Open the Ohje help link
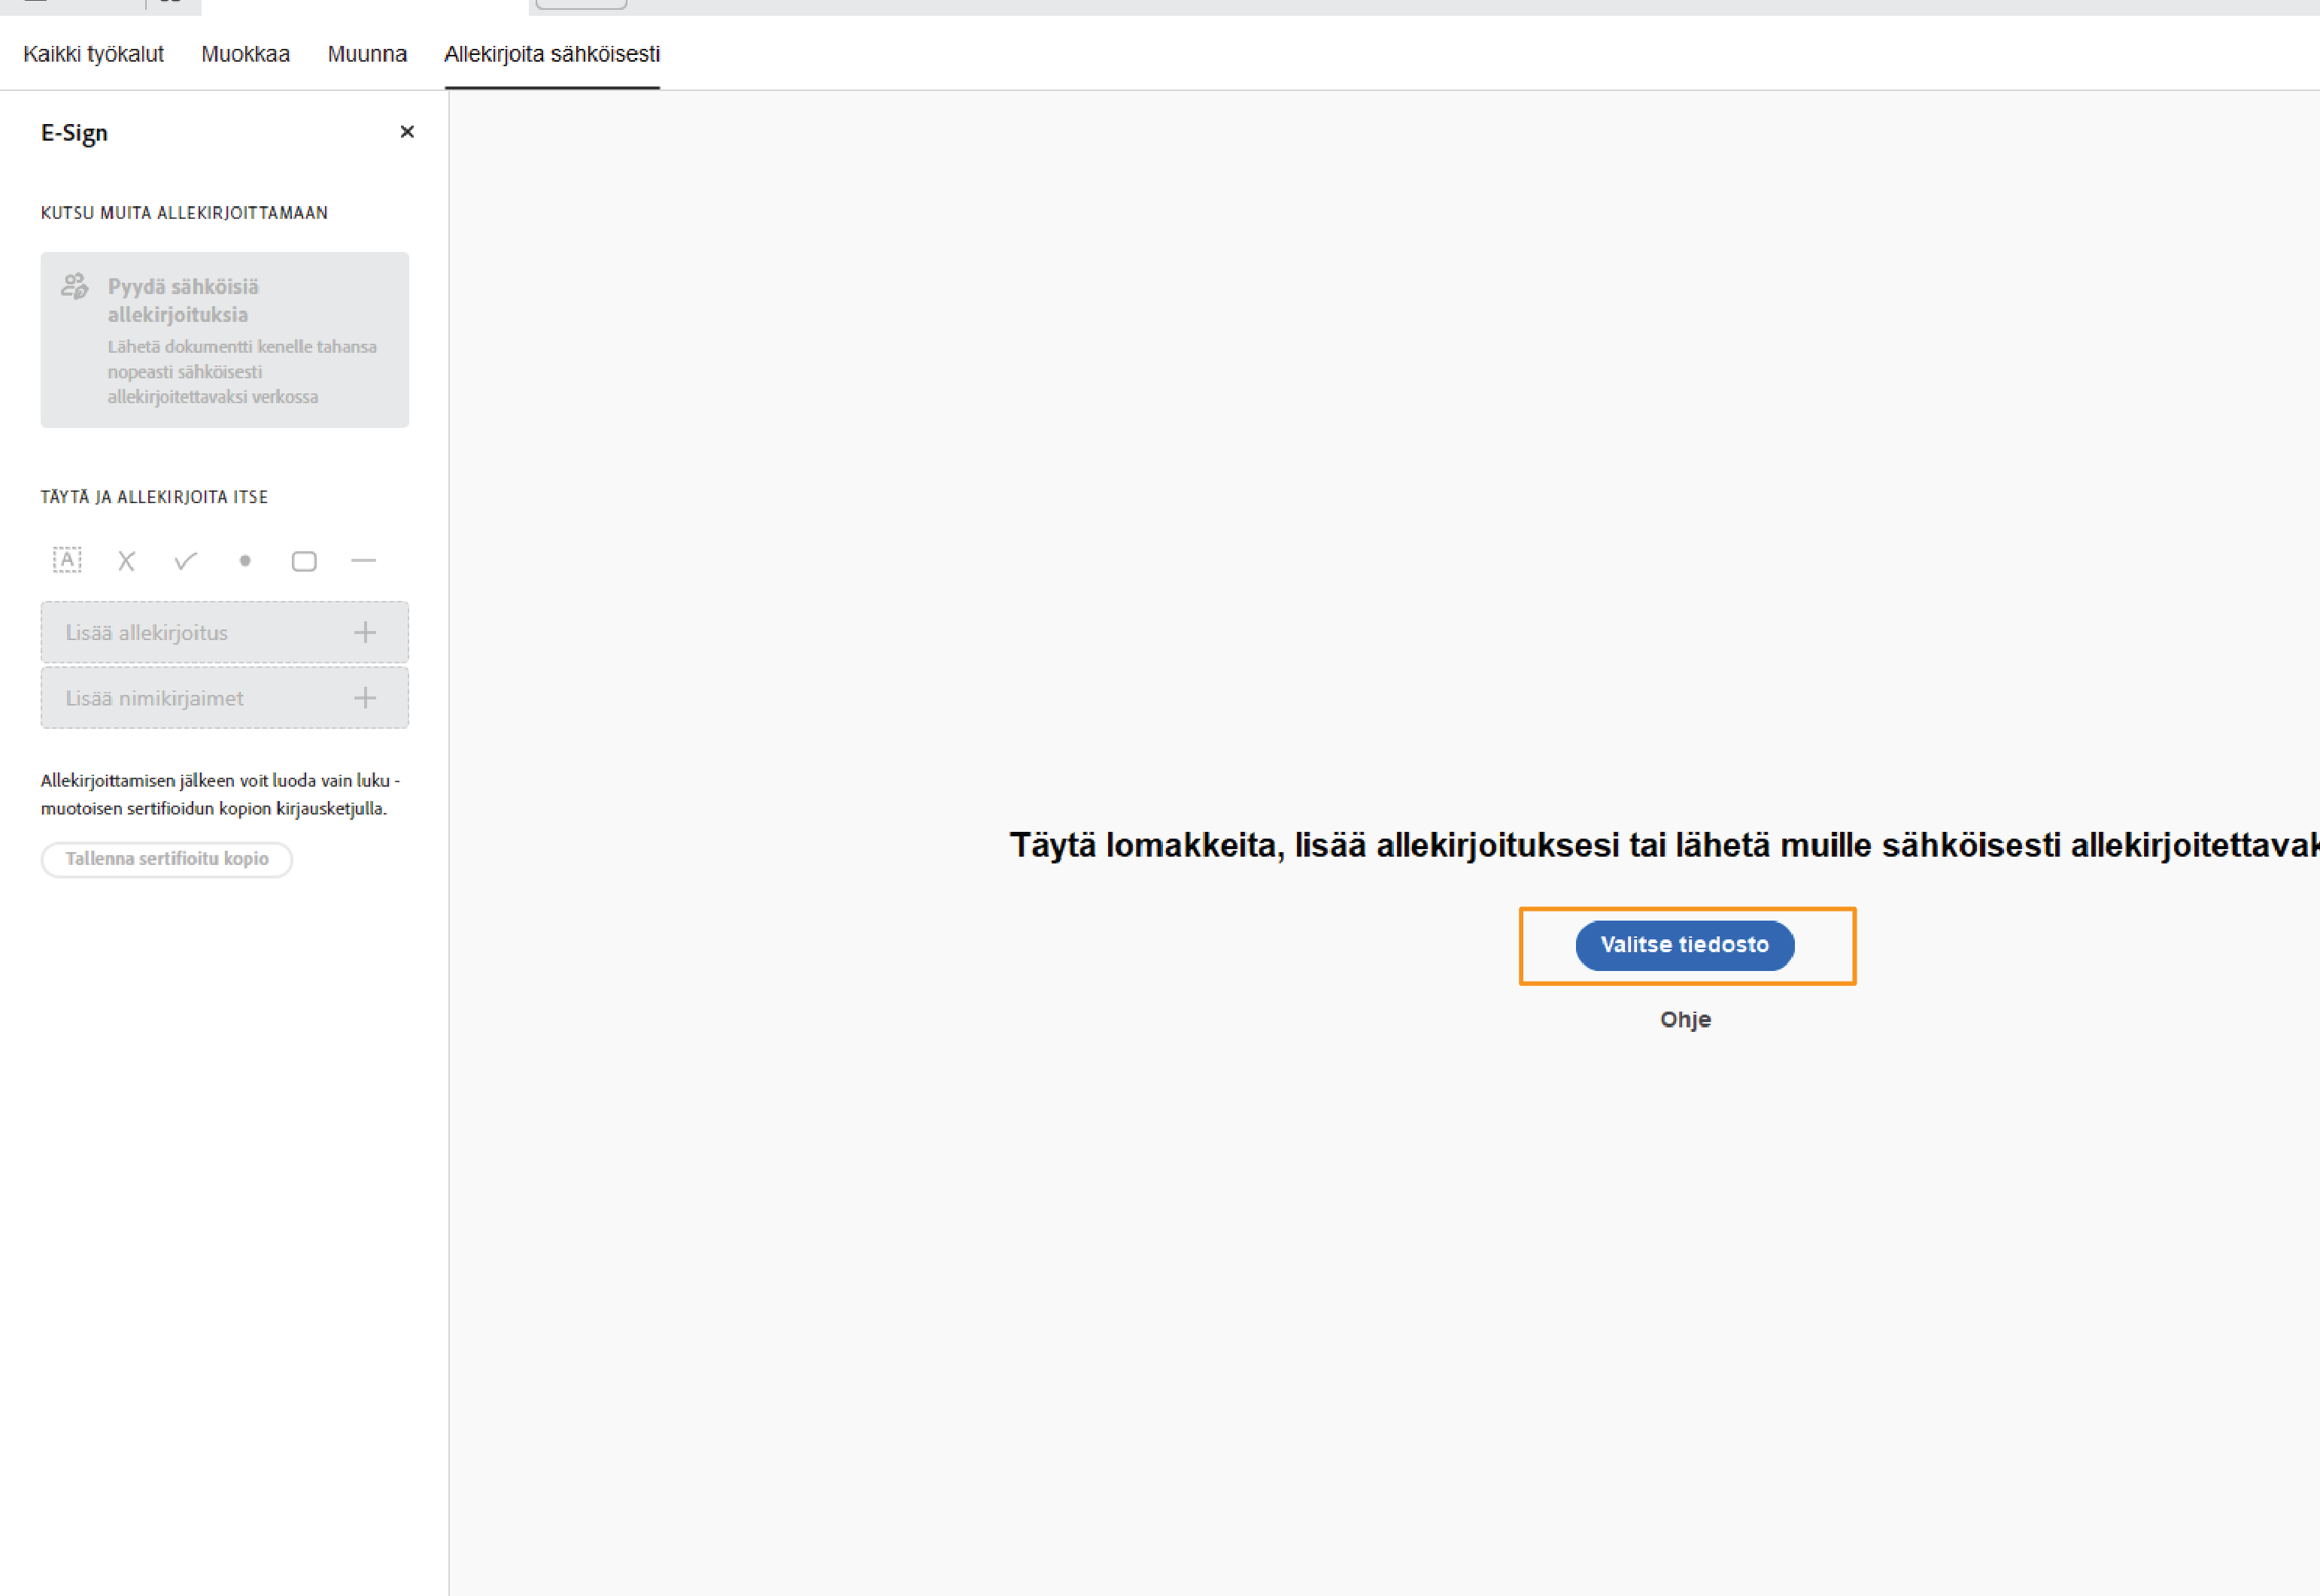Image resolution: width=2320 pixels, height=1596 pixels. pos(1685,1019)
